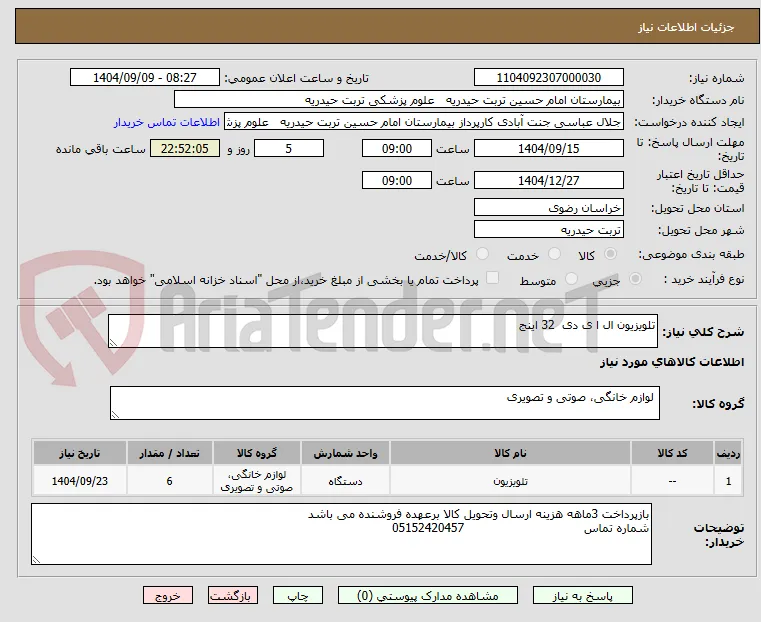Click the خروج exit button
Viewport: 761px width, 622px height.
click(168, 596)
